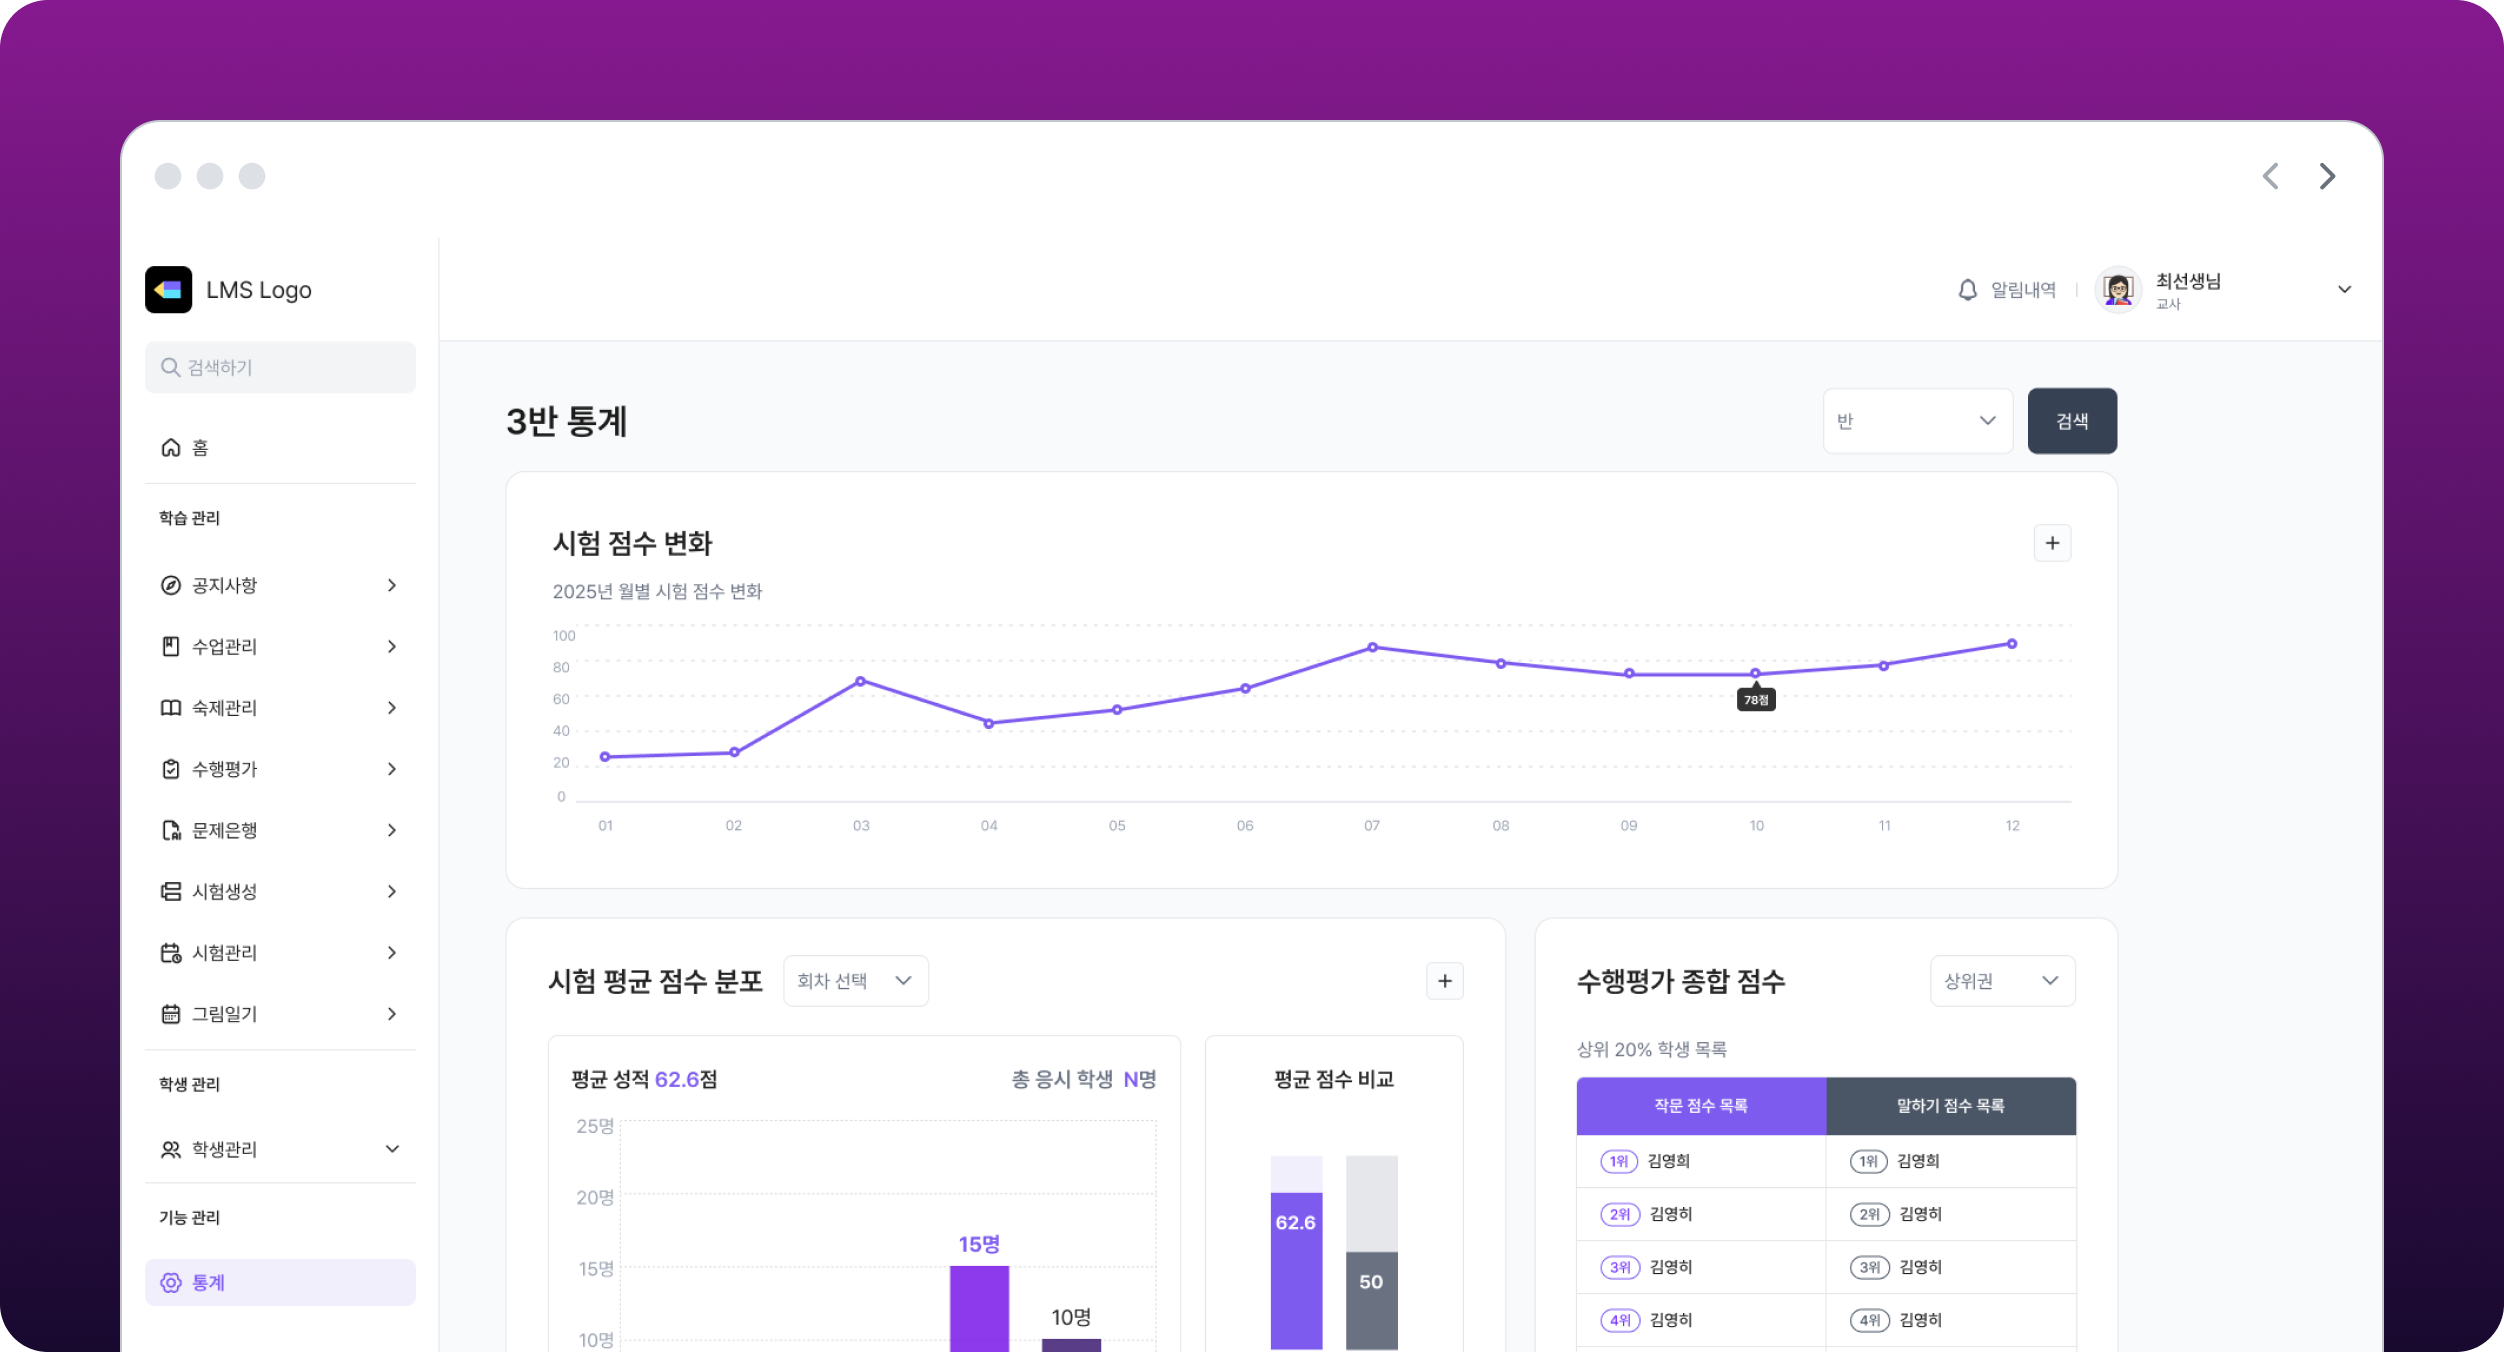The height and width of the screenshot is (1352, 2504).
Task: Click the 홈 home icon in sidebar
Action: coord(171,448)
